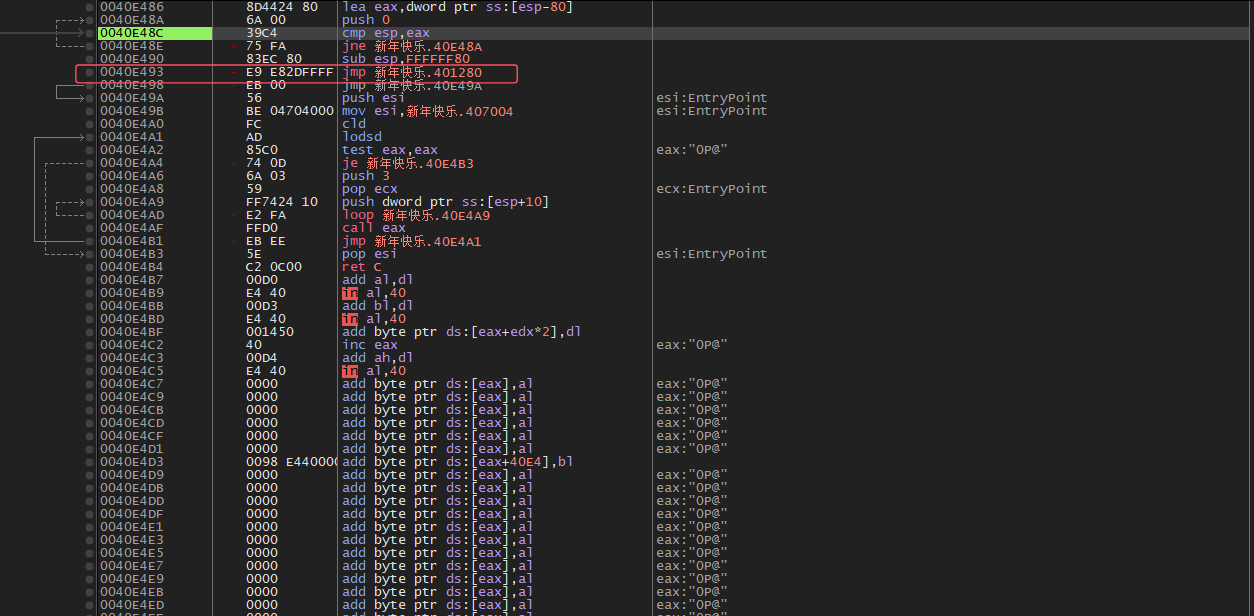This screenshot has height=616, width=1254.
Task: Click the cld instruction
Action: [x=354, y=124]
